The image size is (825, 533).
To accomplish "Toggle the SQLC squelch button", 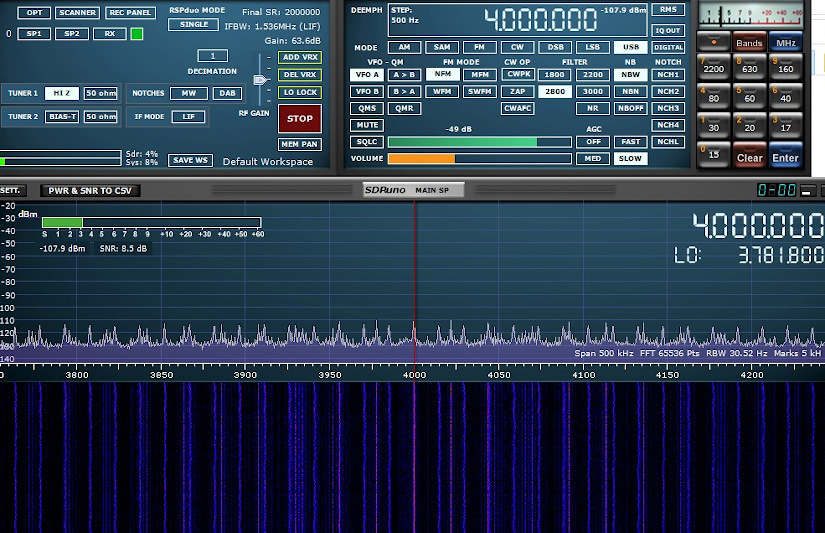I will pos(367,142).
